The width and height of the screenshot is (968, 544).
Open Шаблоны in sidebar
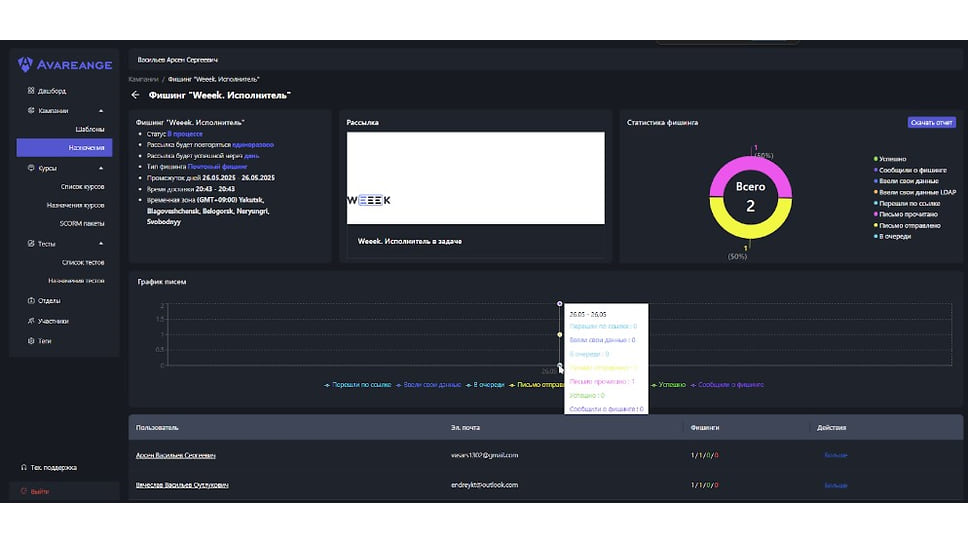(90, 129)
